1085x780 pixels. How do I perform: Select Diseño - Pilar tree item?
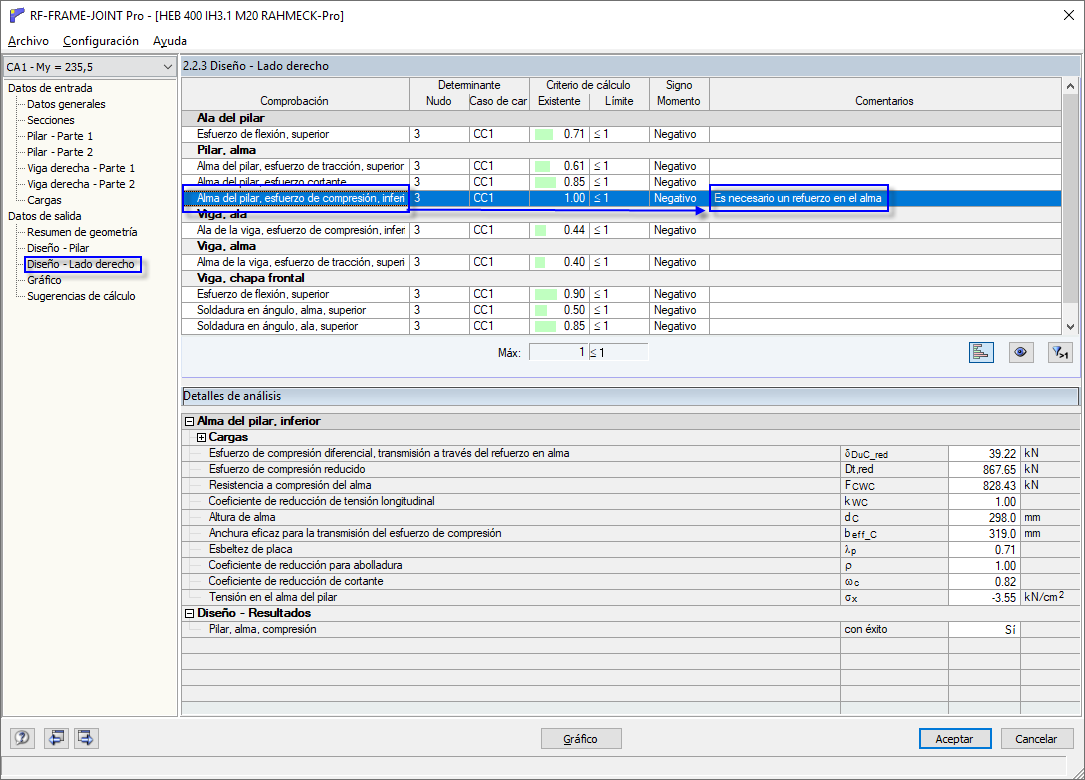(58, 248)
